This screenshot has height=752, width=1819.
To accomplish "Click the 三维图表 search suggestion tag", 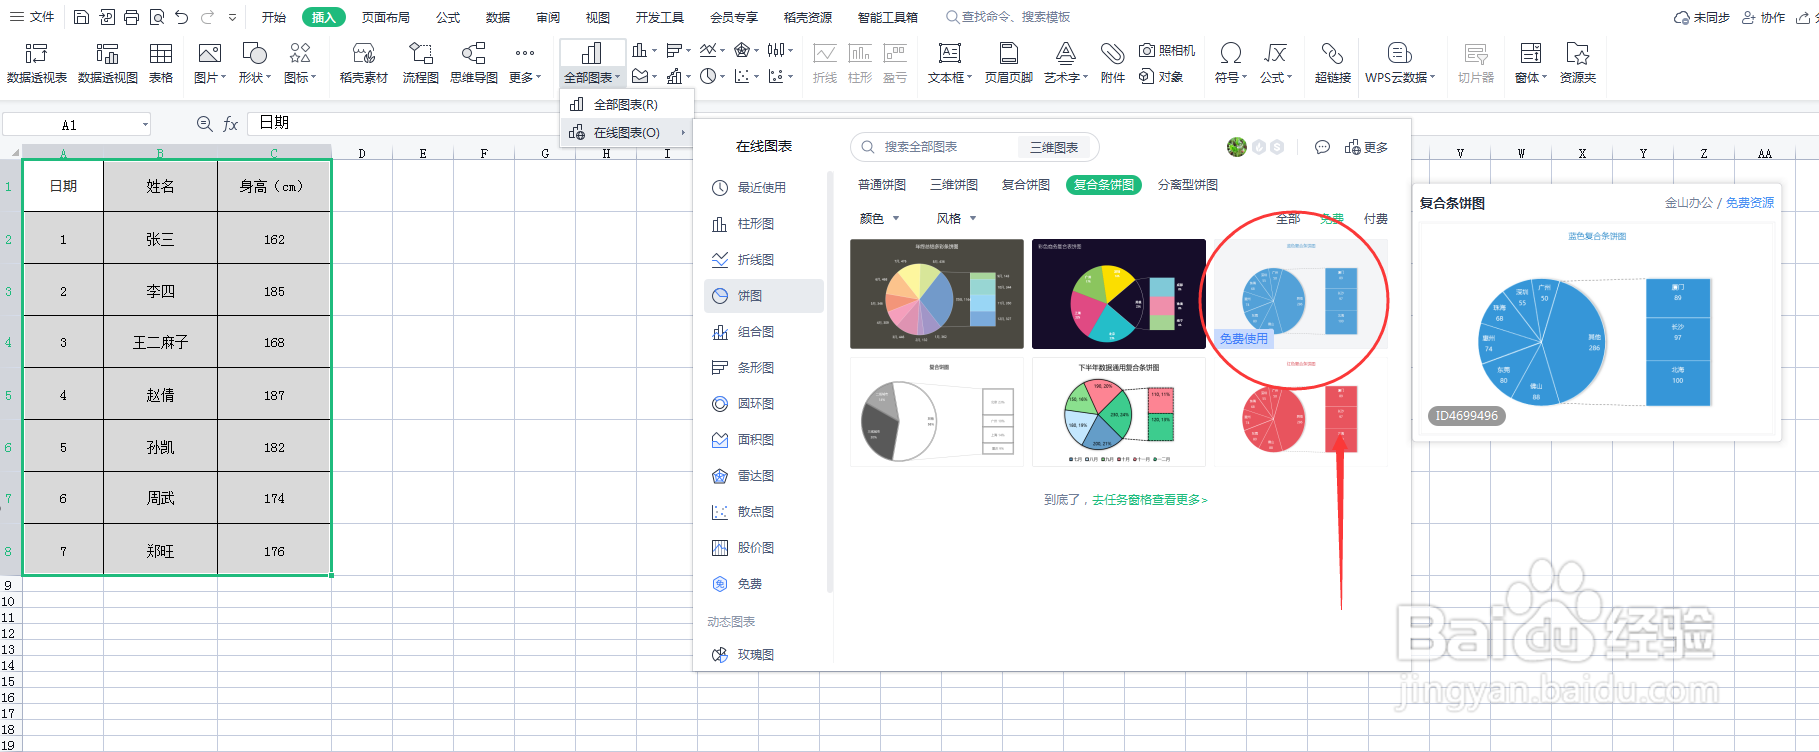I will pos(1054,147).
